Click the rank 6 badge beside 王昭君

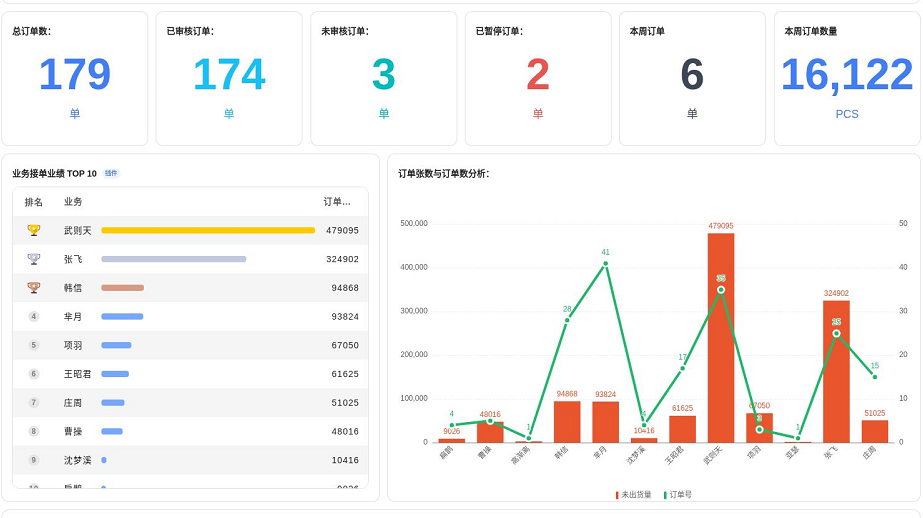[34, 374]
